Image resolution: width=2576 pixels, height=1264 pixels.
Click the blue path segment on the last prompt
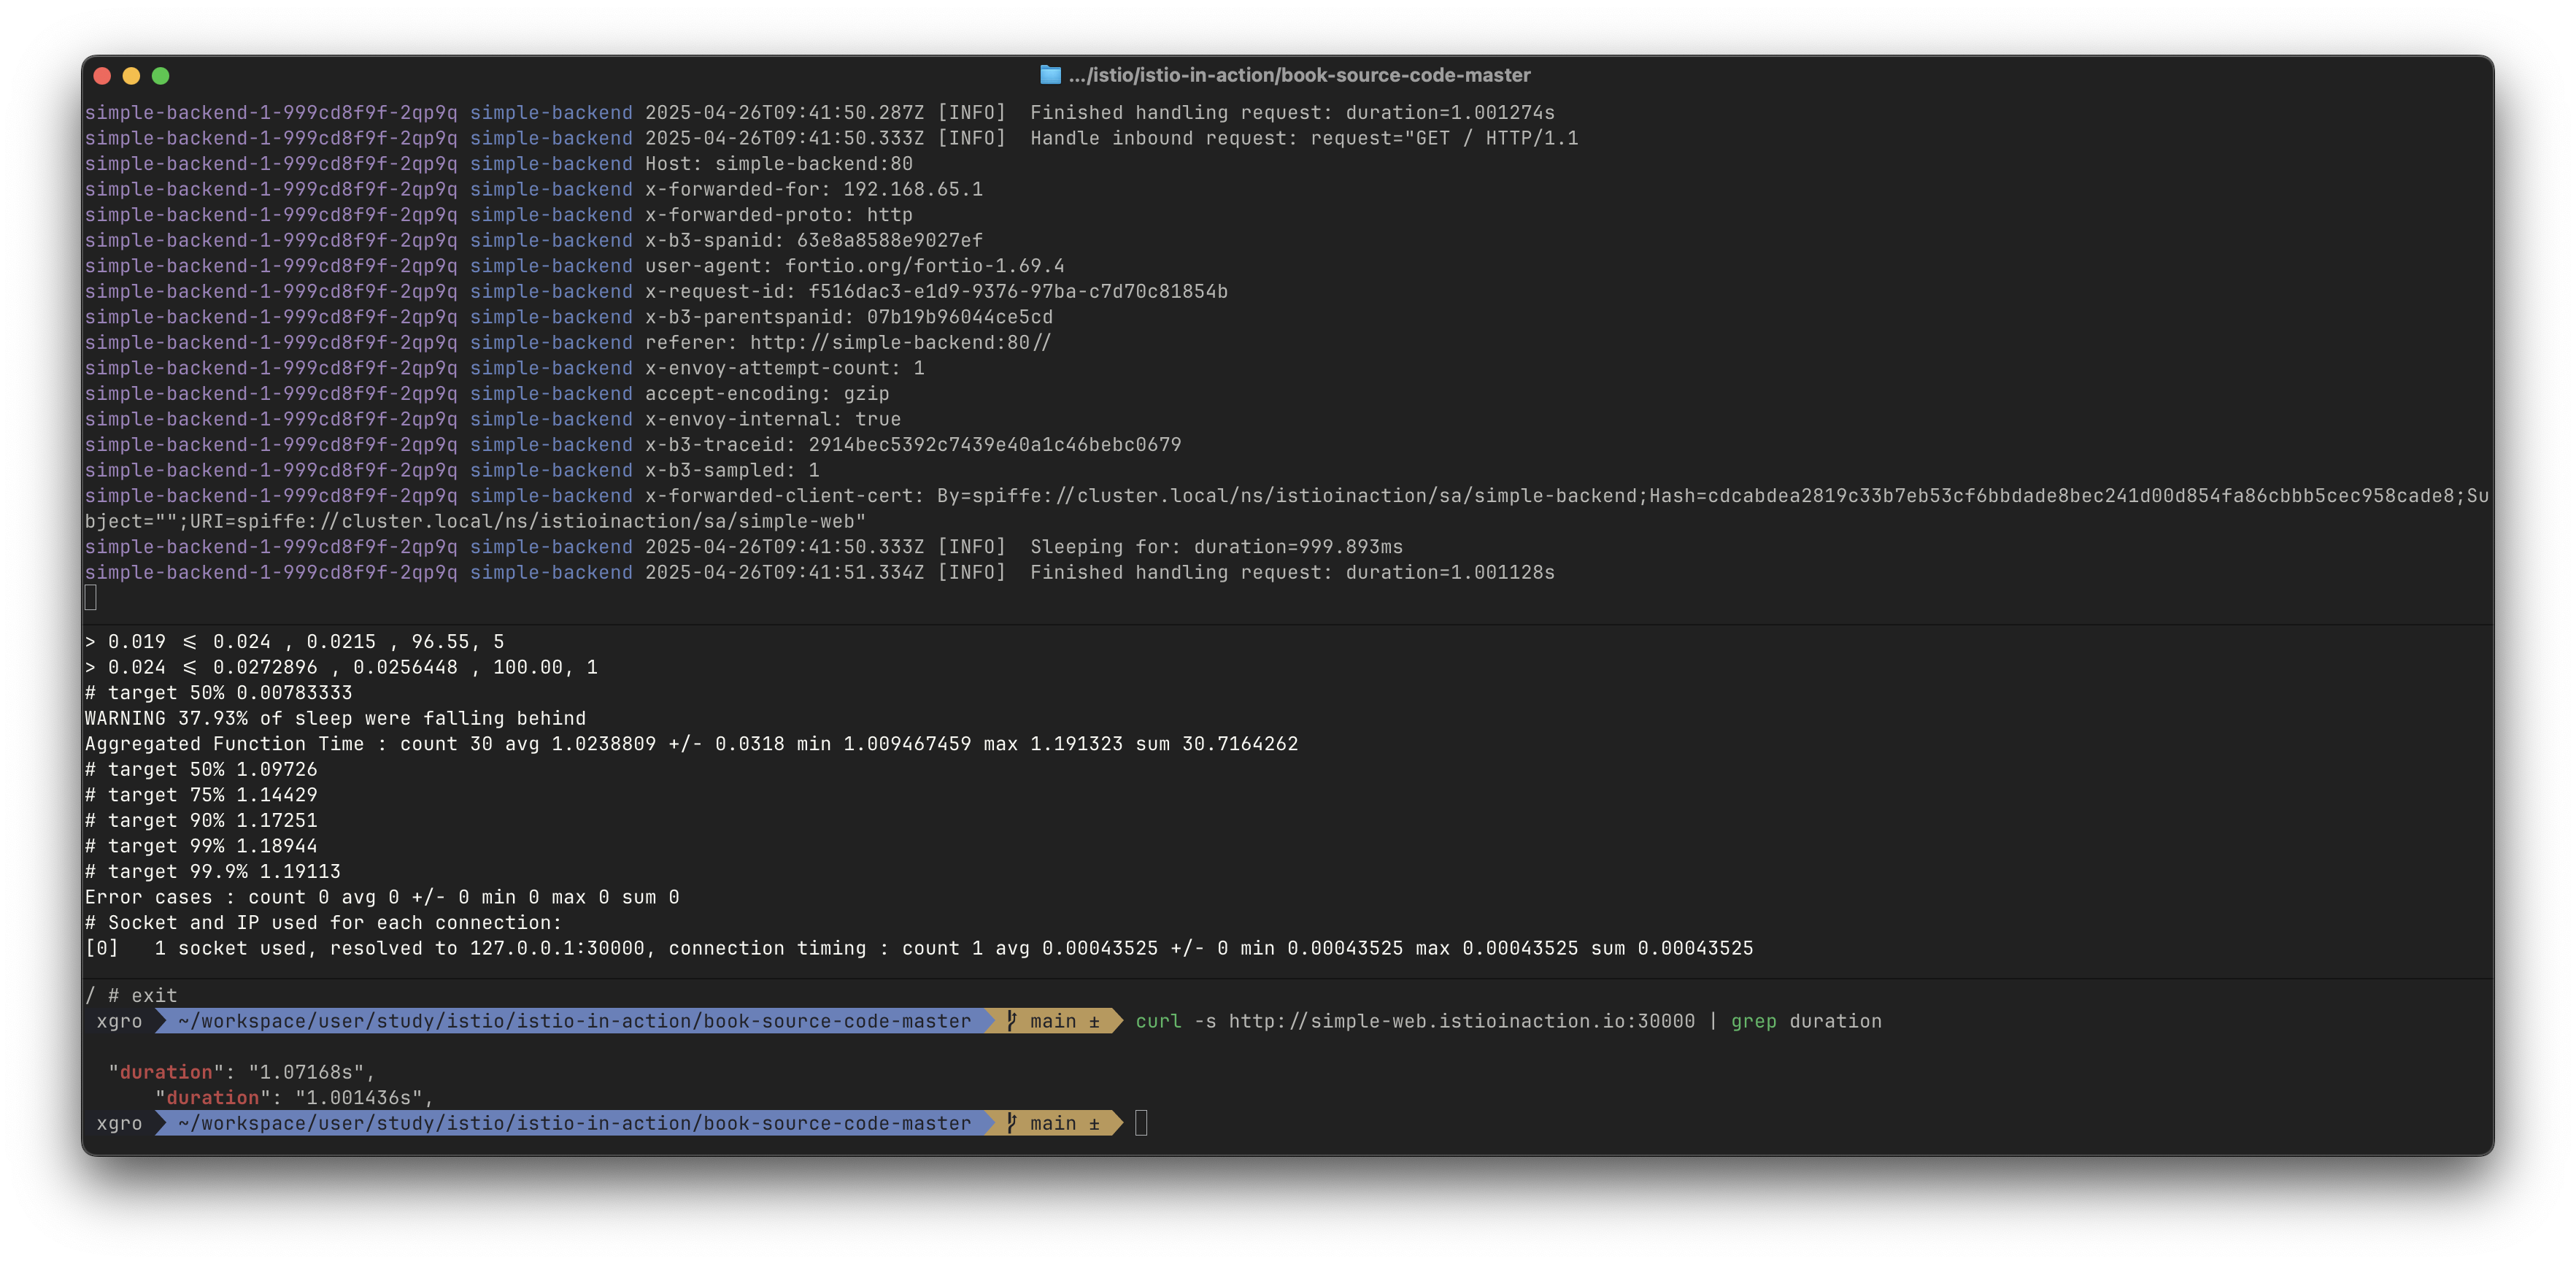point(574,1123)
